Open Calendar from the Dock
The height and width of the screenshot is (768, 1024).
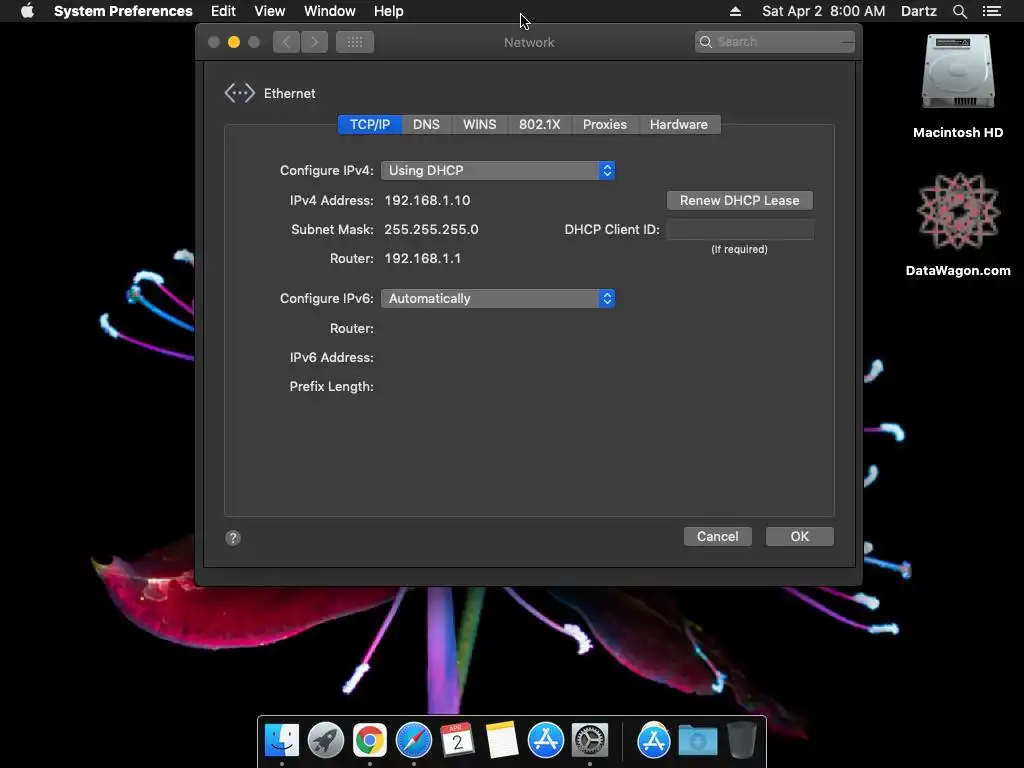coord(457,740)
